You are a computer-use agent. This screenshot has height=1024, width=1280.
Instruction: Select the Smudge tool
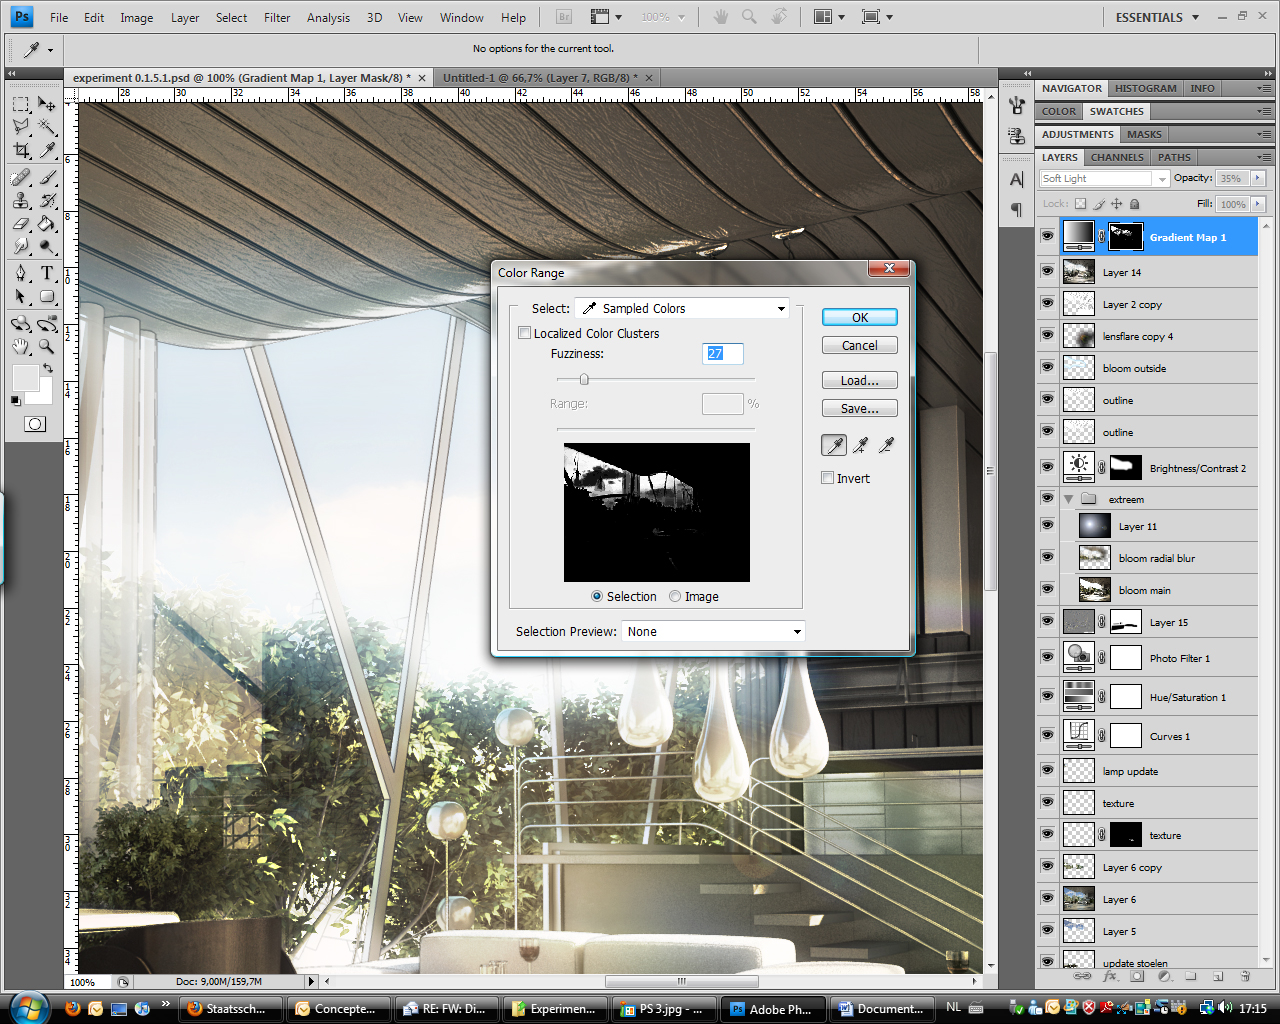point(21,247)
